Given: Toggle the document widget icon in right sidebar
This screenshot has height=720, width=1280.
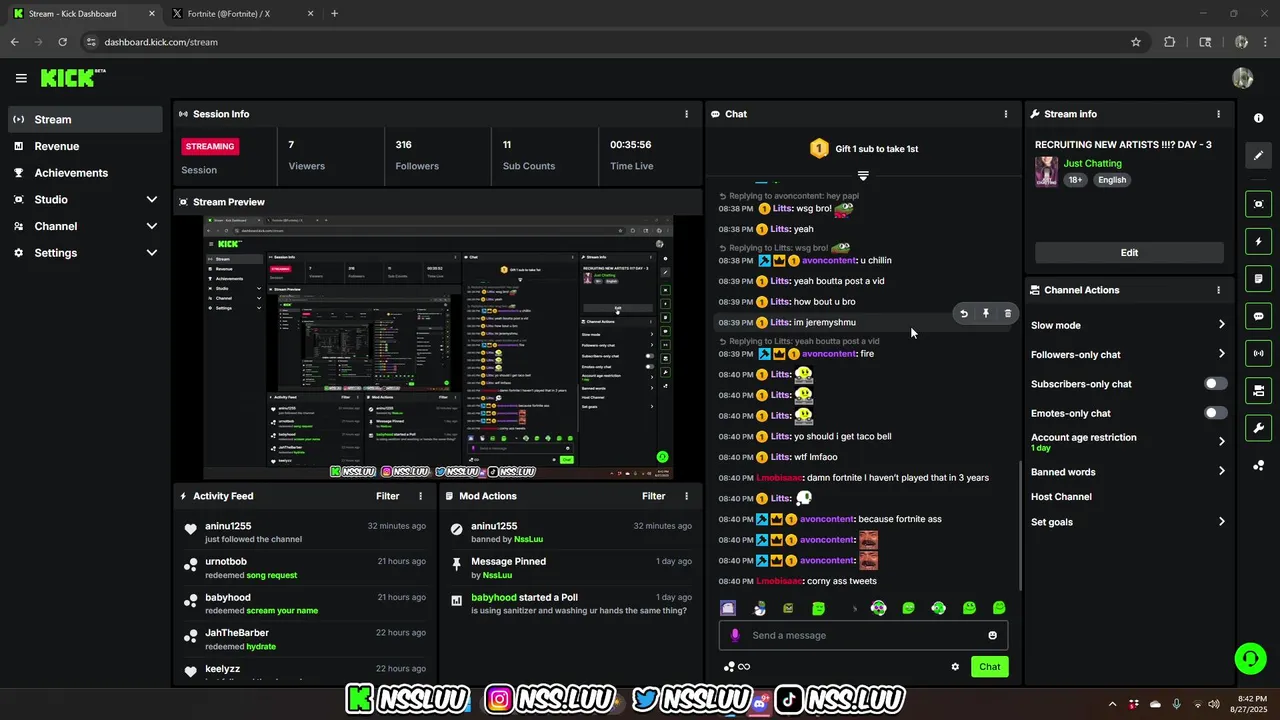Looking at the screenshot, I should (x=1258, y=278).
